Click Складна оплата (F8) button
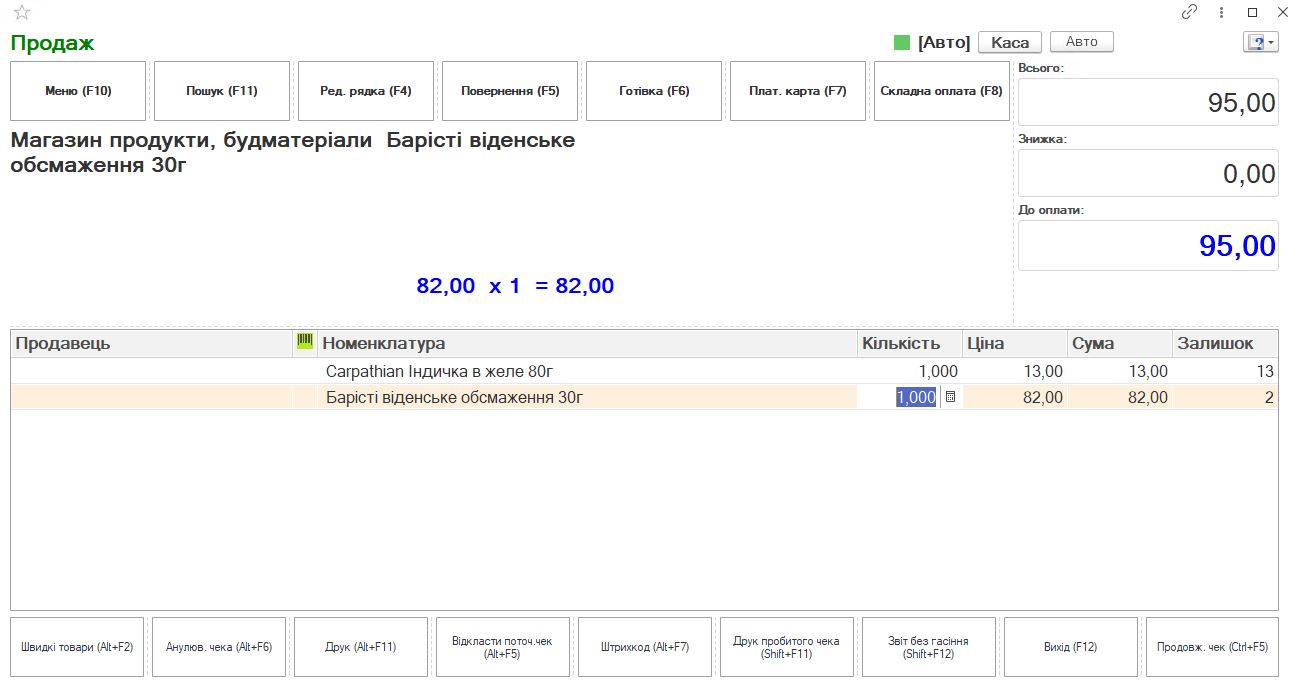Image resolution: width=1297 pixels, height=687 pixels. tap(941, 91)
